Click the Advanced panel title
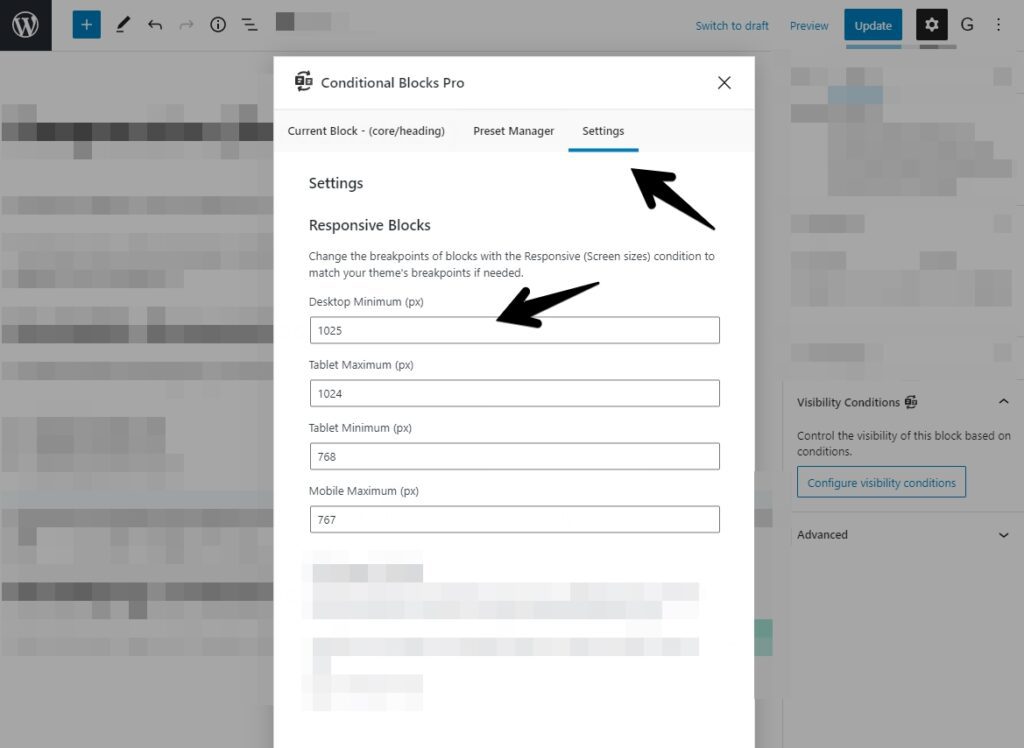Viewport: 1024px width, 748px height. click(822, 534)
